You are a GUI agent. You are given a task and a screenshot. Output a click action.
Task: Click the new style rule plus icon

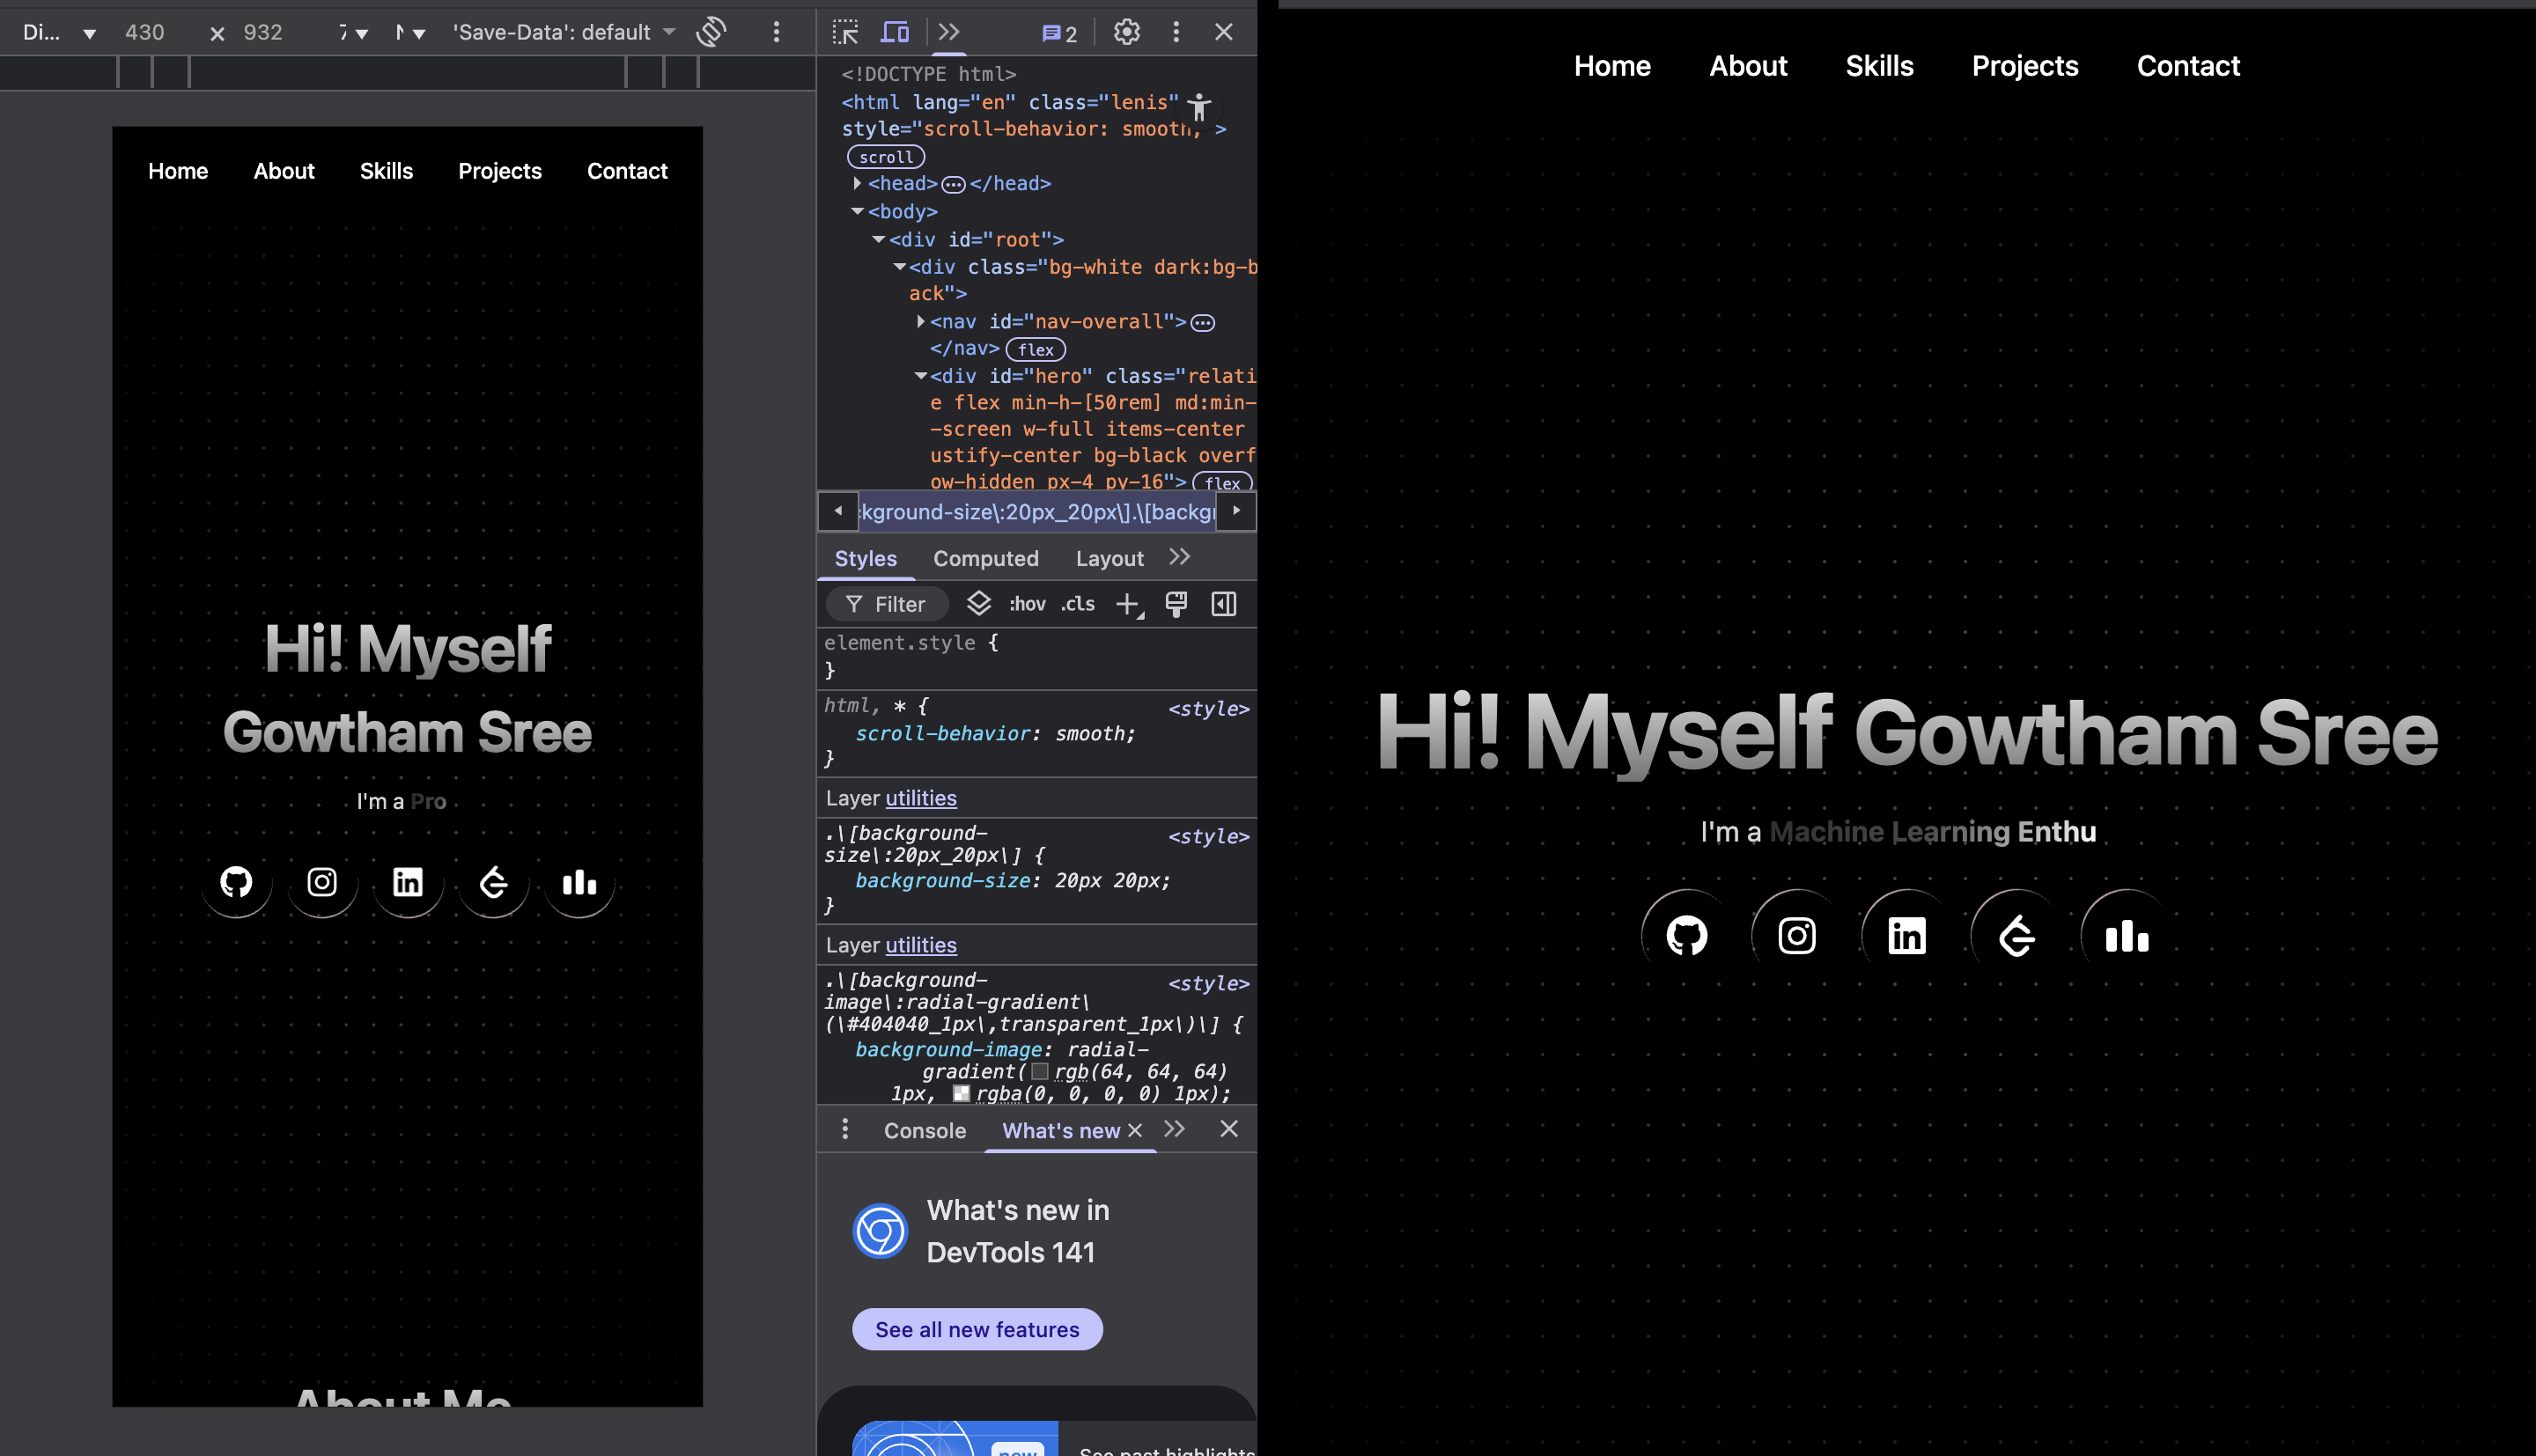[x=1128, y=604]
